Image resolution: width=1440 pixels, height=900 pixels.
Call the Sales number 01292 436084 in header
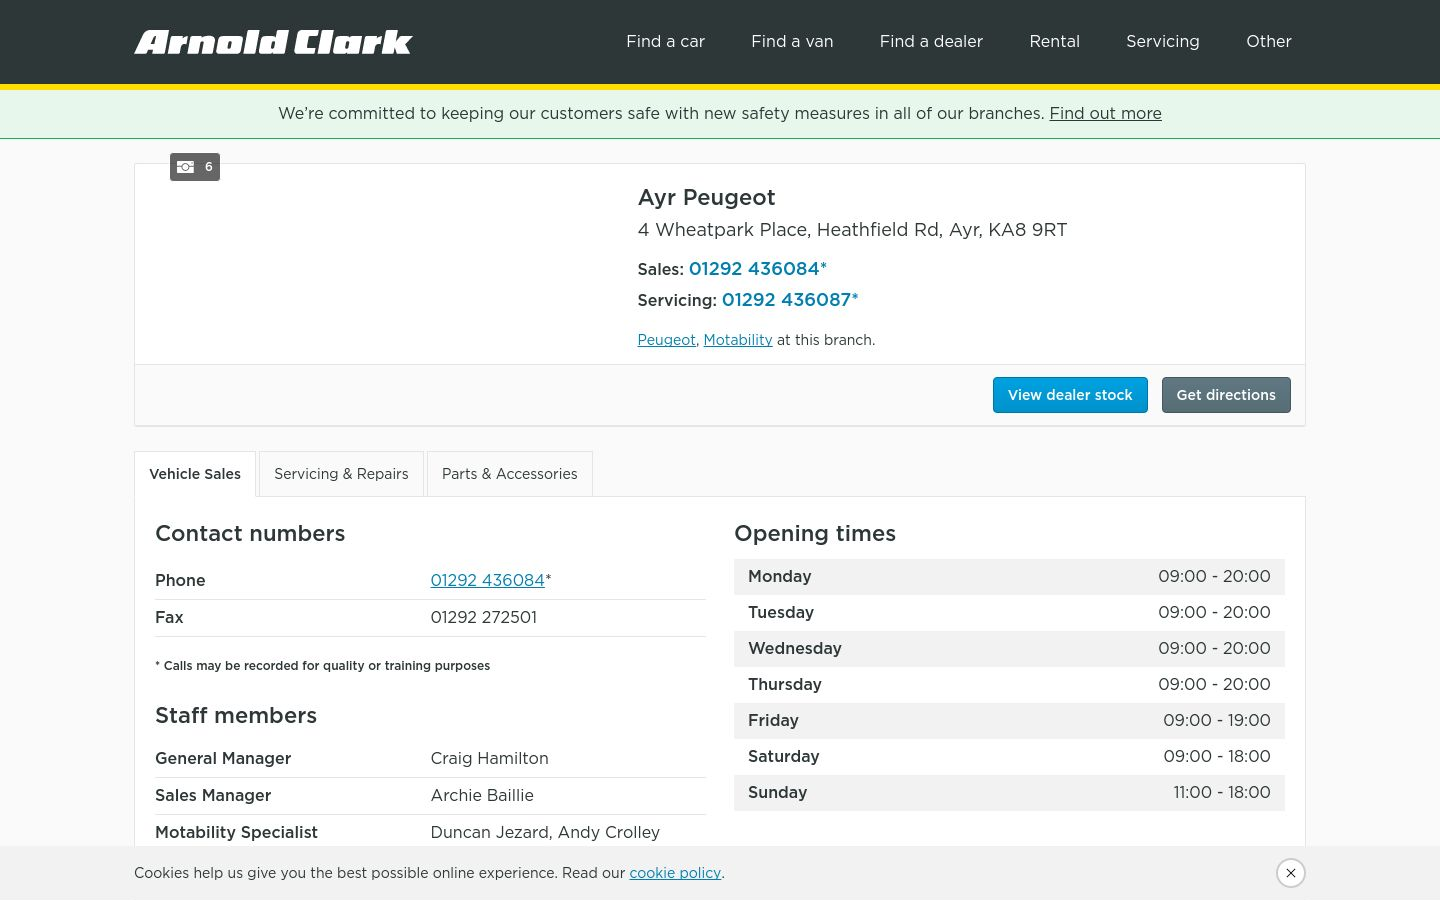tap(757, 269)
